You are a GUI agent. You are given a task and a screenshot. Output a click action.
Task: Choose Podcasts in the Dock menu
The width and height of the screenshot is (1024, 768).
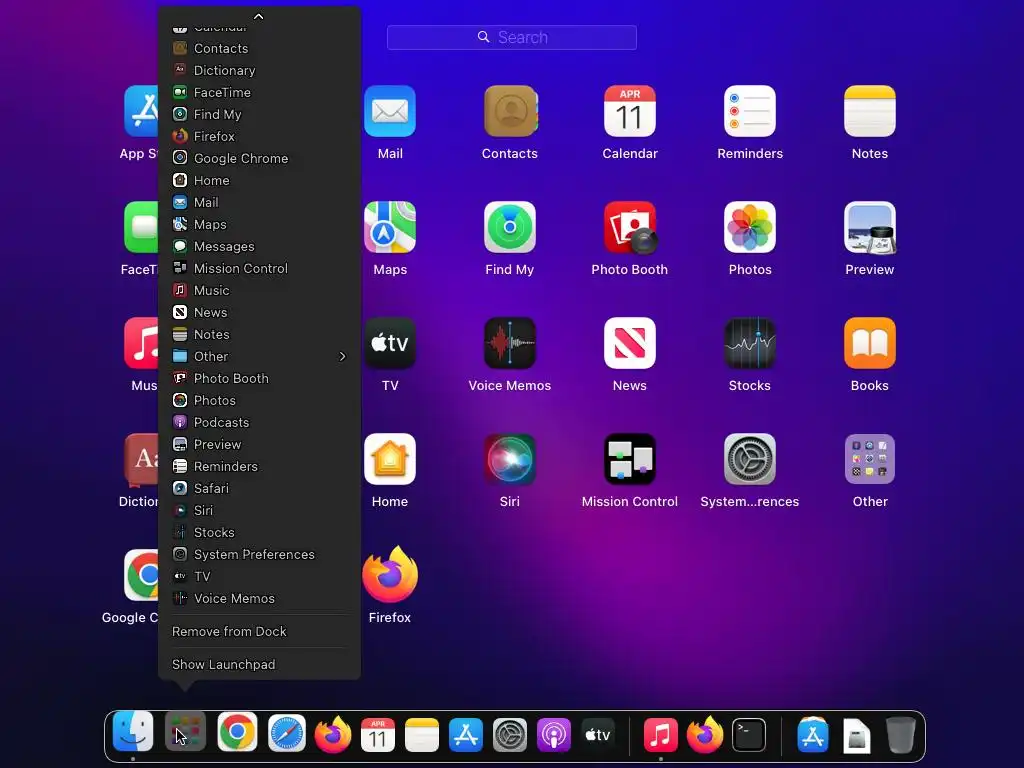pos(259,423)
